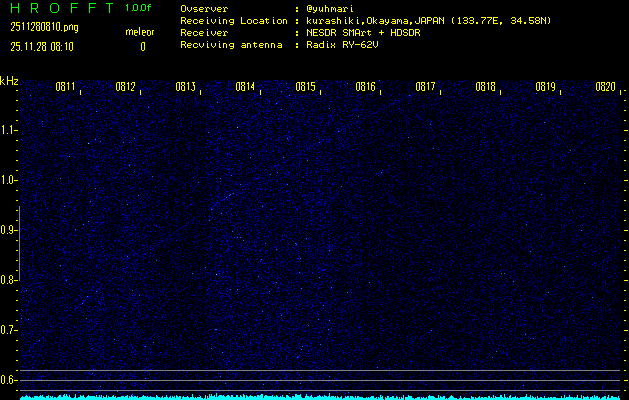629x400 pixels.
Task: Click the 0815 time marker
Action: tap(306, 88)
